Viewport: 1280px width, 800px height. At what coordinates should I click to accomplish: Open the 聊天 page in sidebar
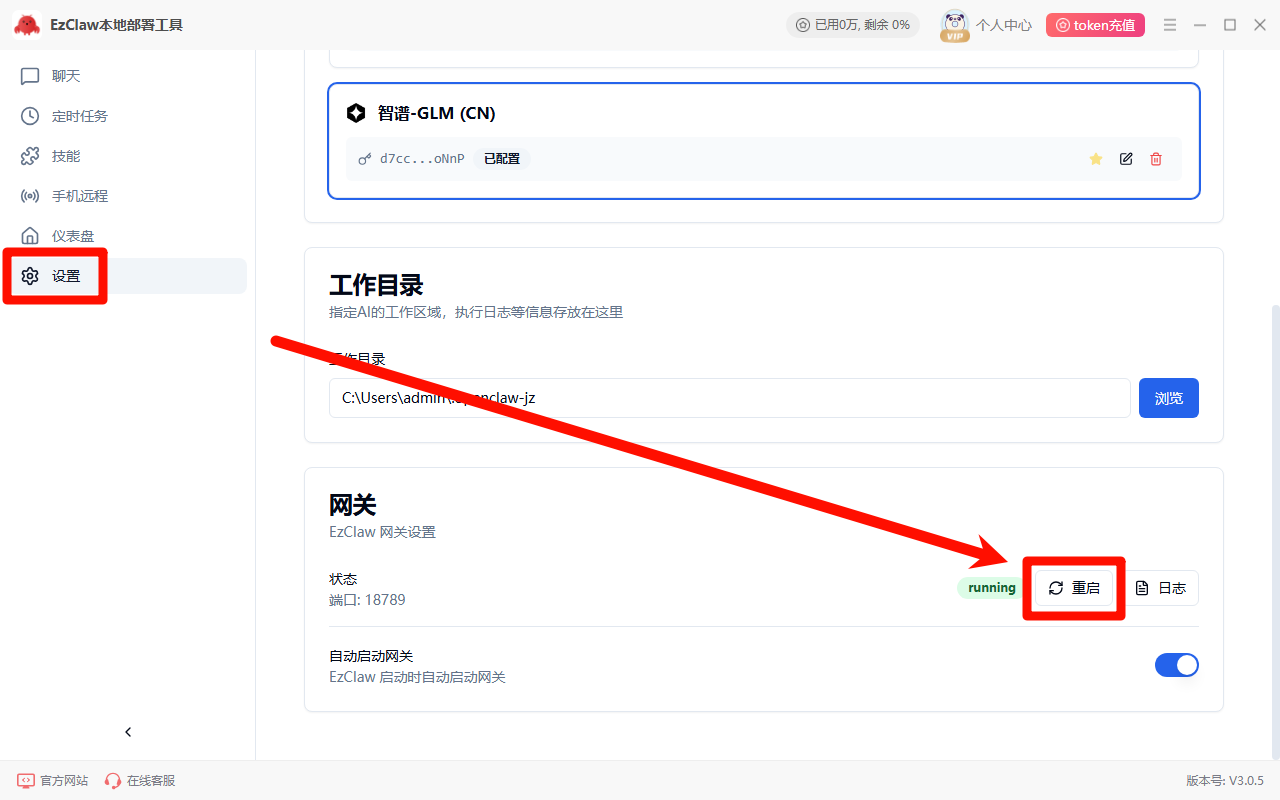(x=66, y=76)
